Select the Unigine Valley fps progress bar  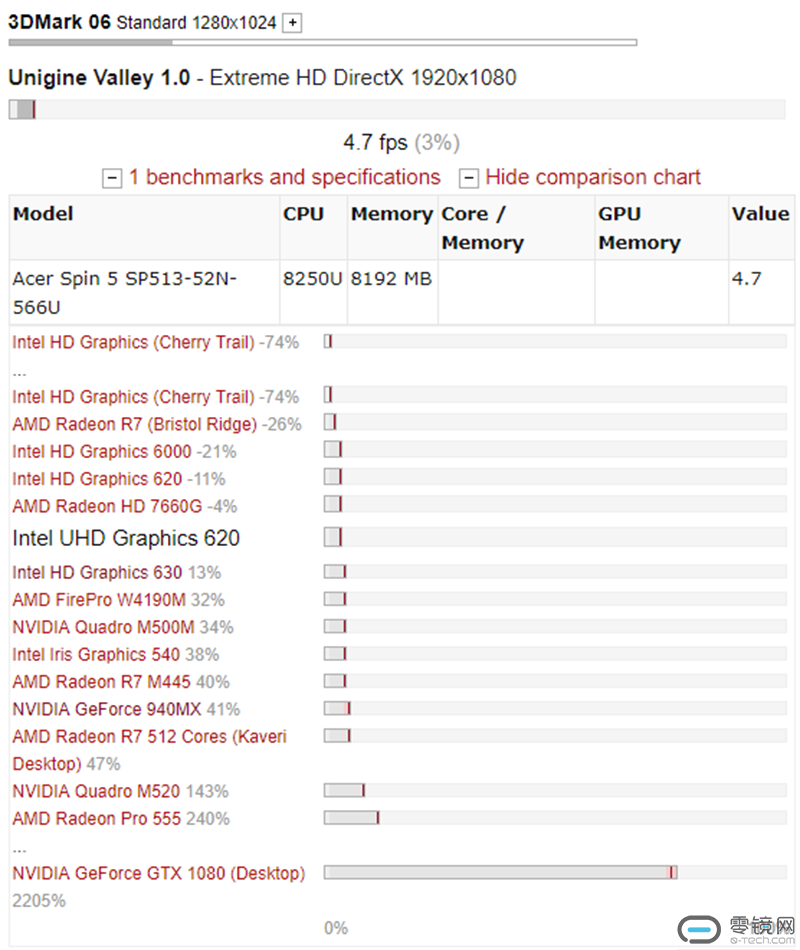coord(397,110)
